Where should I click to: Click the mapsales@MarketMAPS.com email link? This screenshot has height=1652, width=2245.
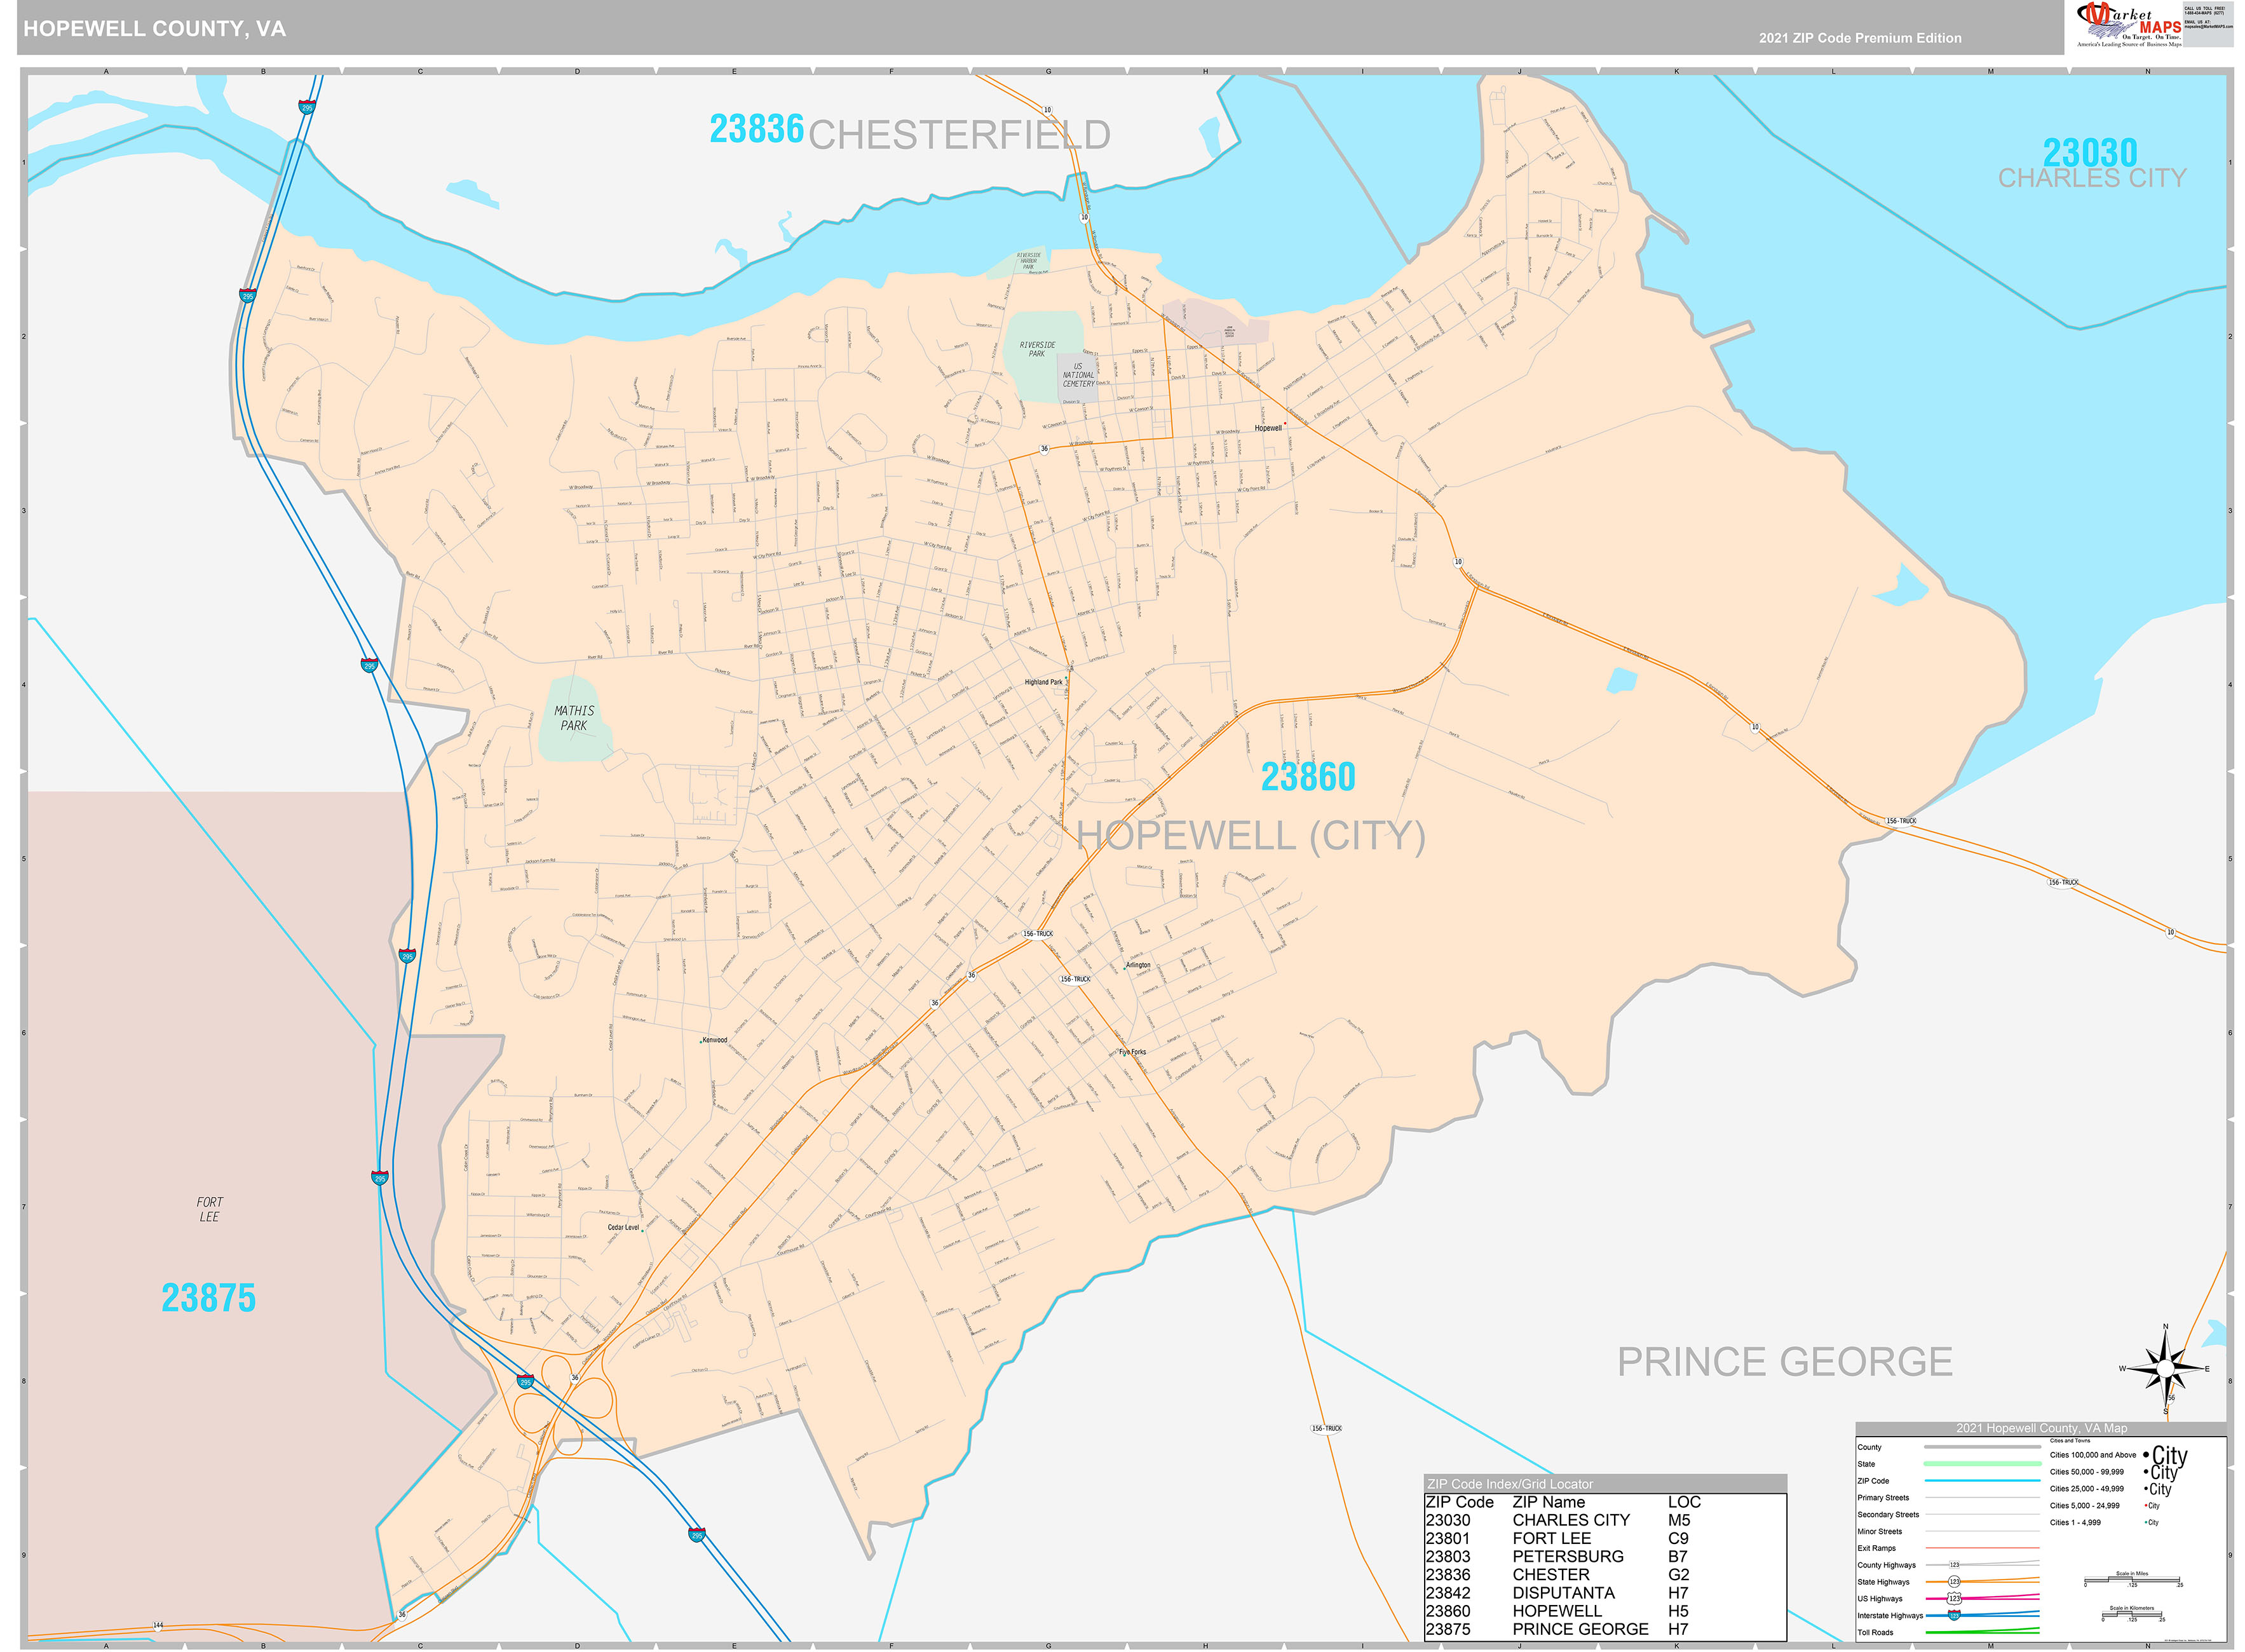click(x=2210, y=27)
